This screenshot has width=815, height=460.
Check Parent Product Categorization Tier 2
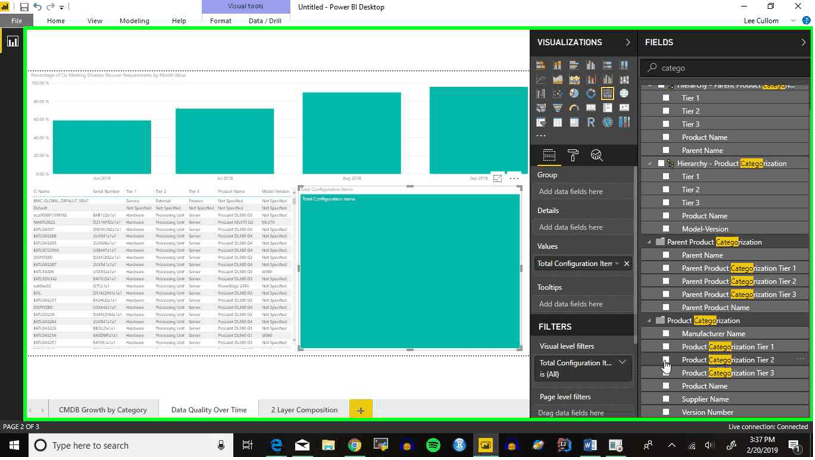pos(666,281)
